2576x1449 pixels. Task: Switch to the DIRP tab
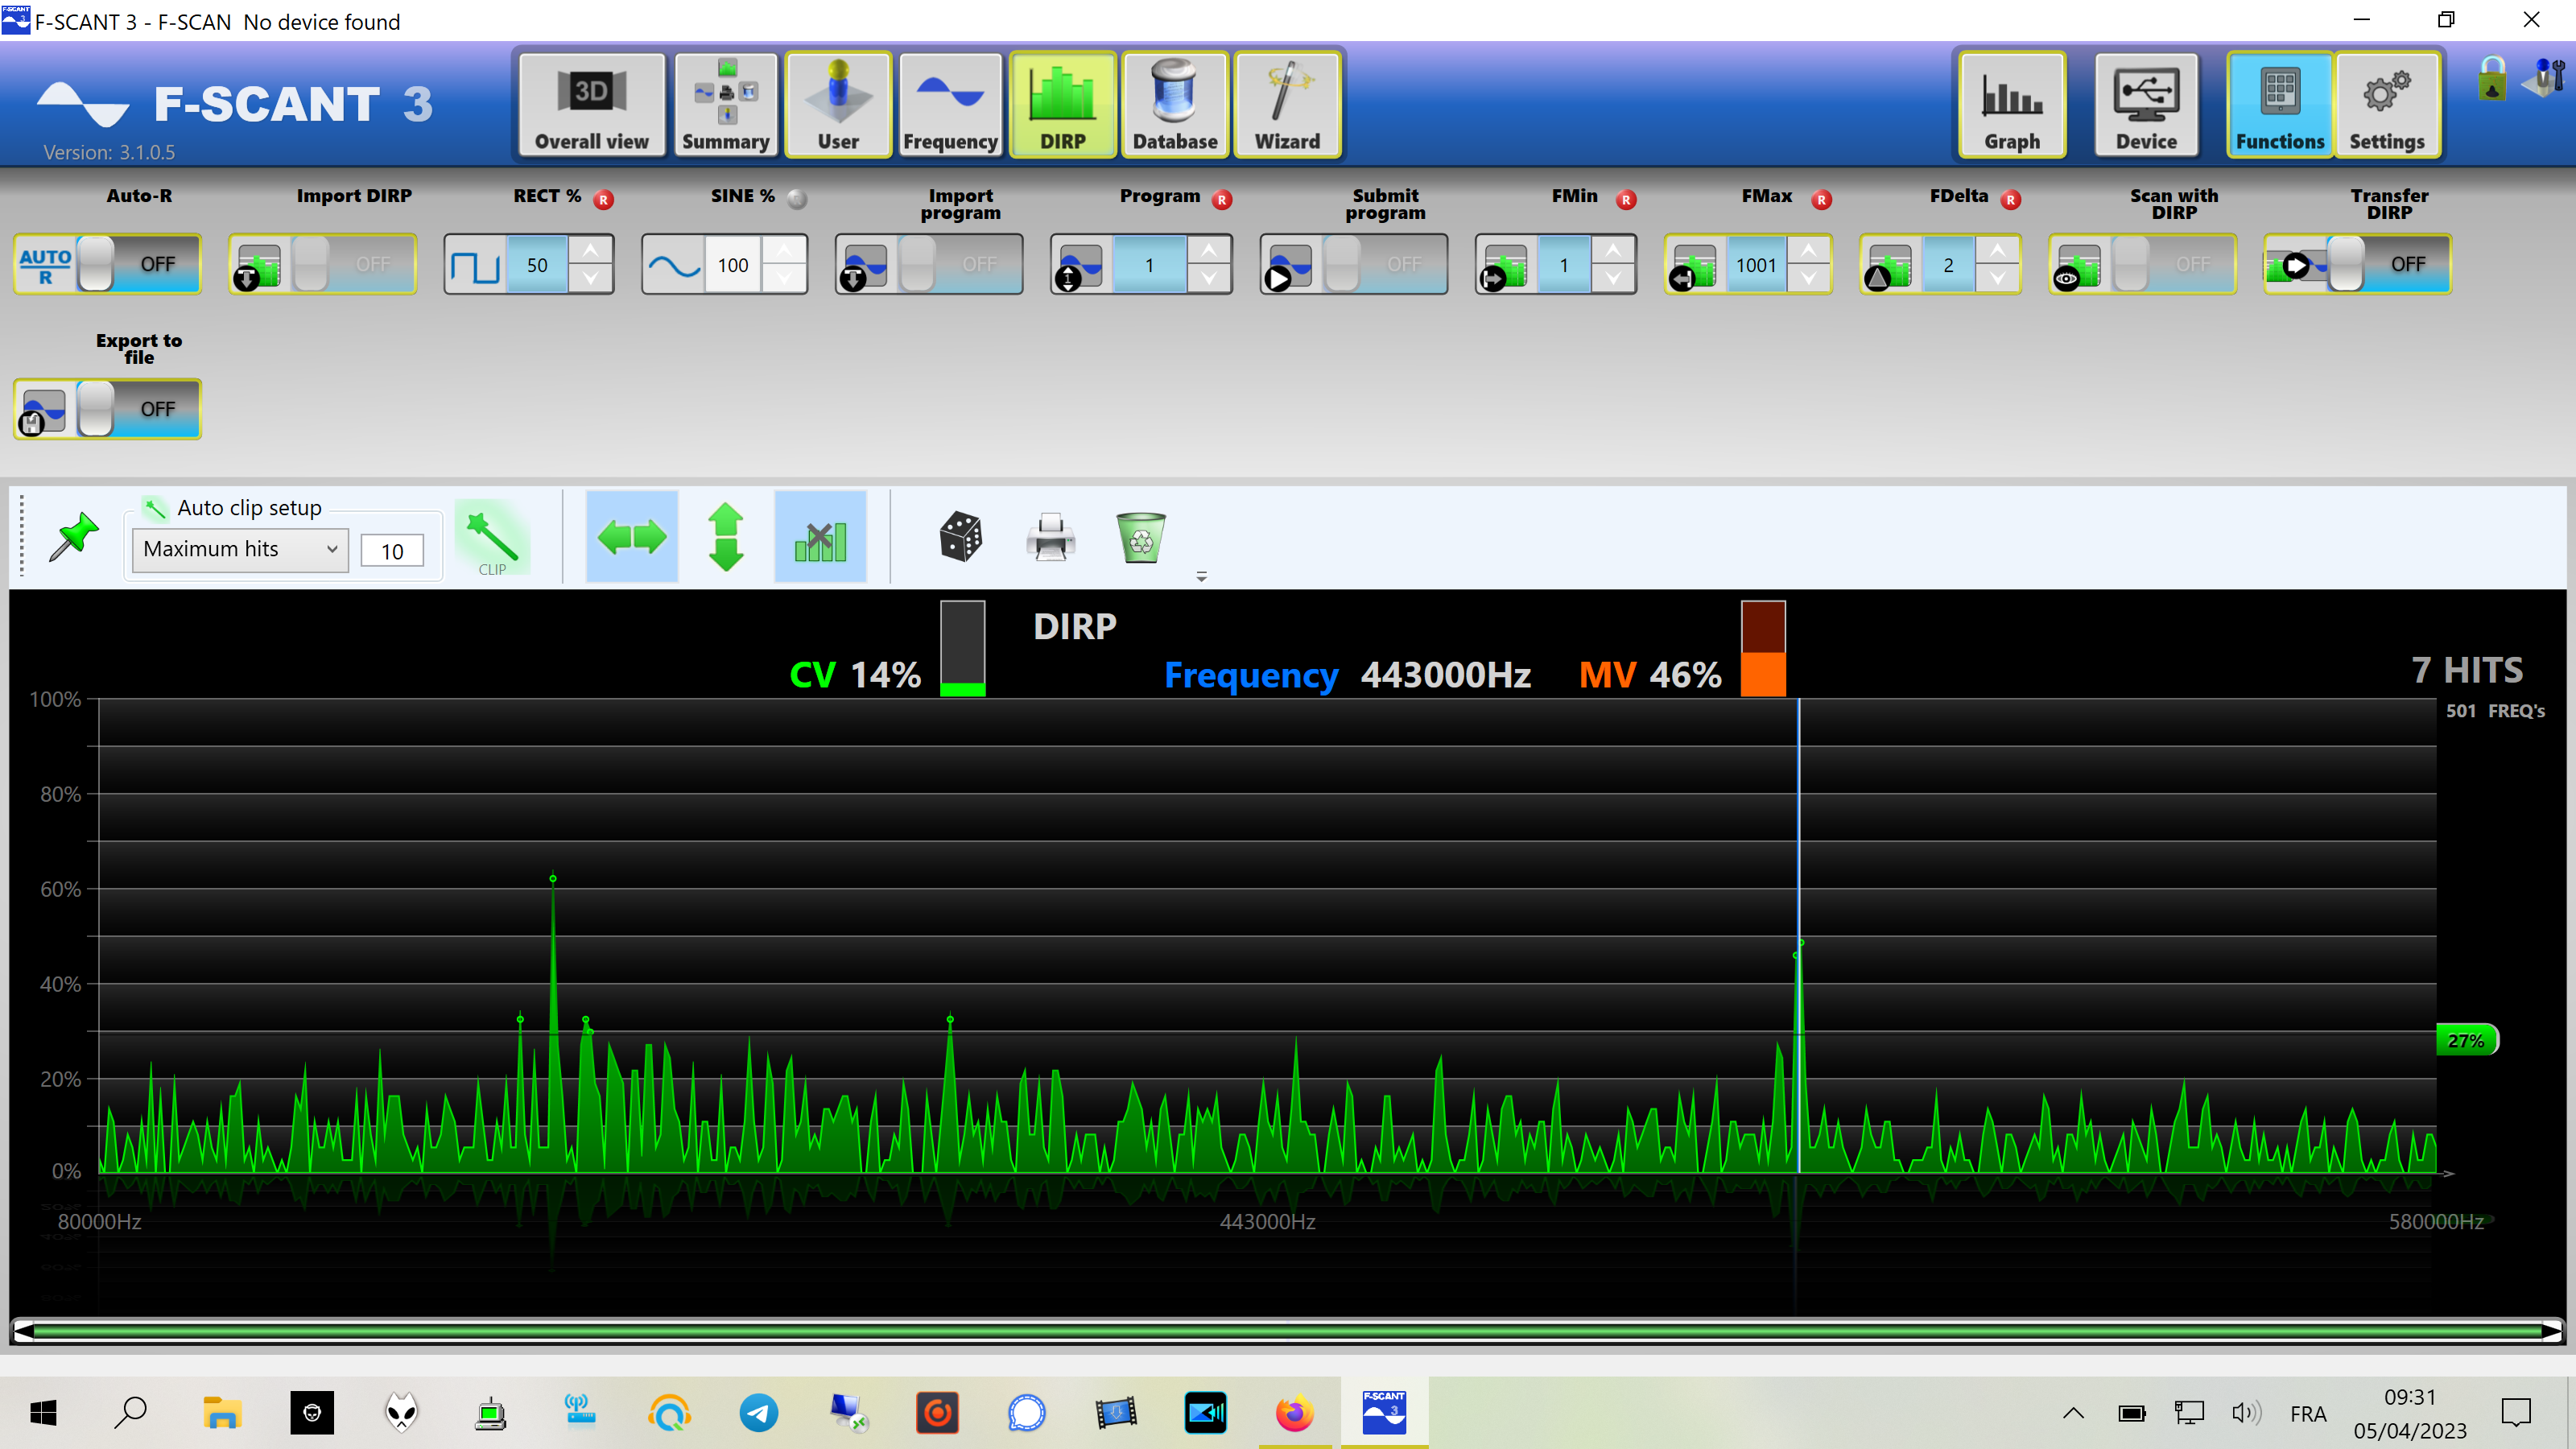(1062, 104)
